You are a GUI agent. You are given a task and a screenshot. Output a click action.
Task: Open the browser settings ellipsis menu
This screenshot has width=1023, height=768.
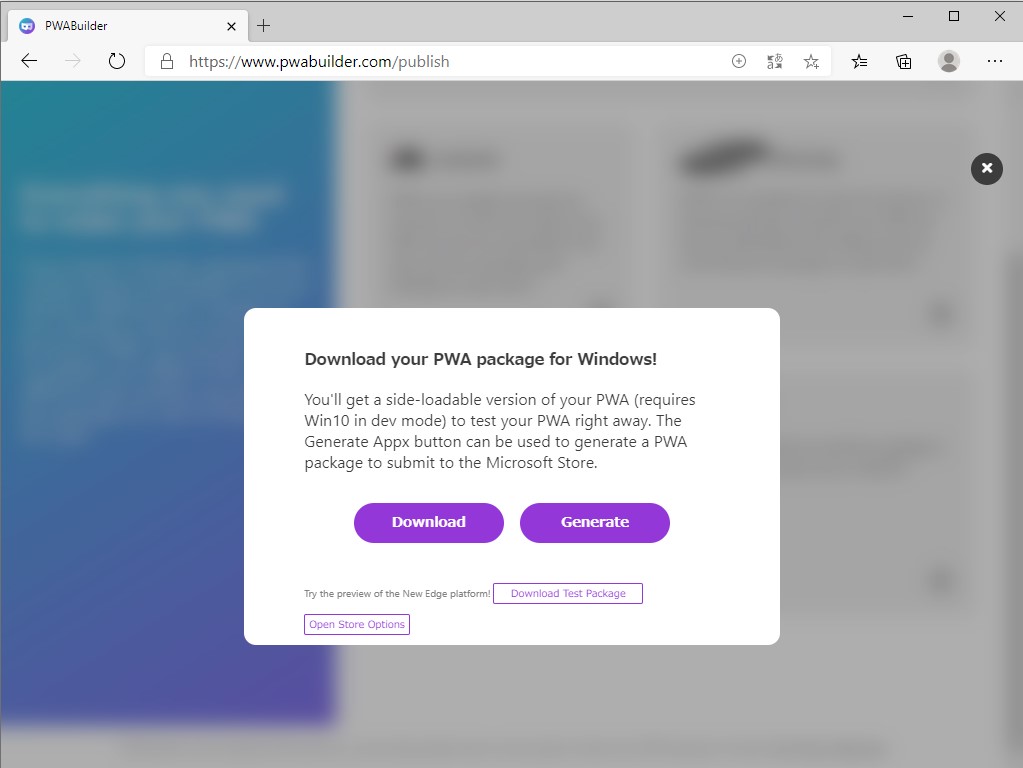pyautogui.click(x=995, y=61)
